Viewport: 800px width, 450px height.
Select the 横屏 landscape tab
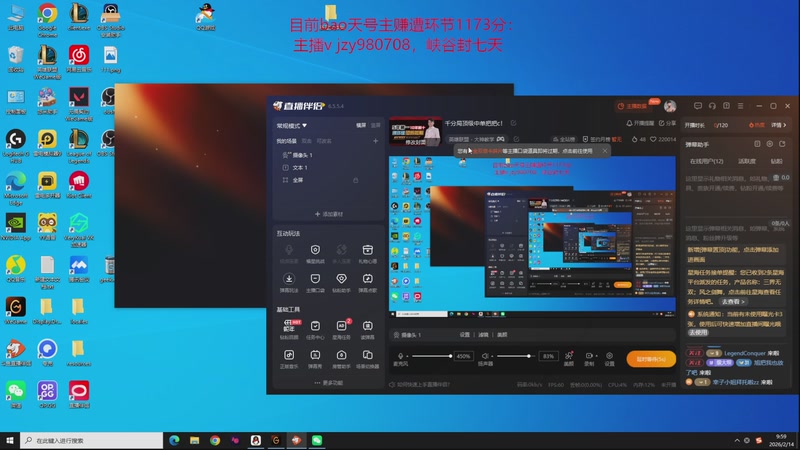point(361,126)
